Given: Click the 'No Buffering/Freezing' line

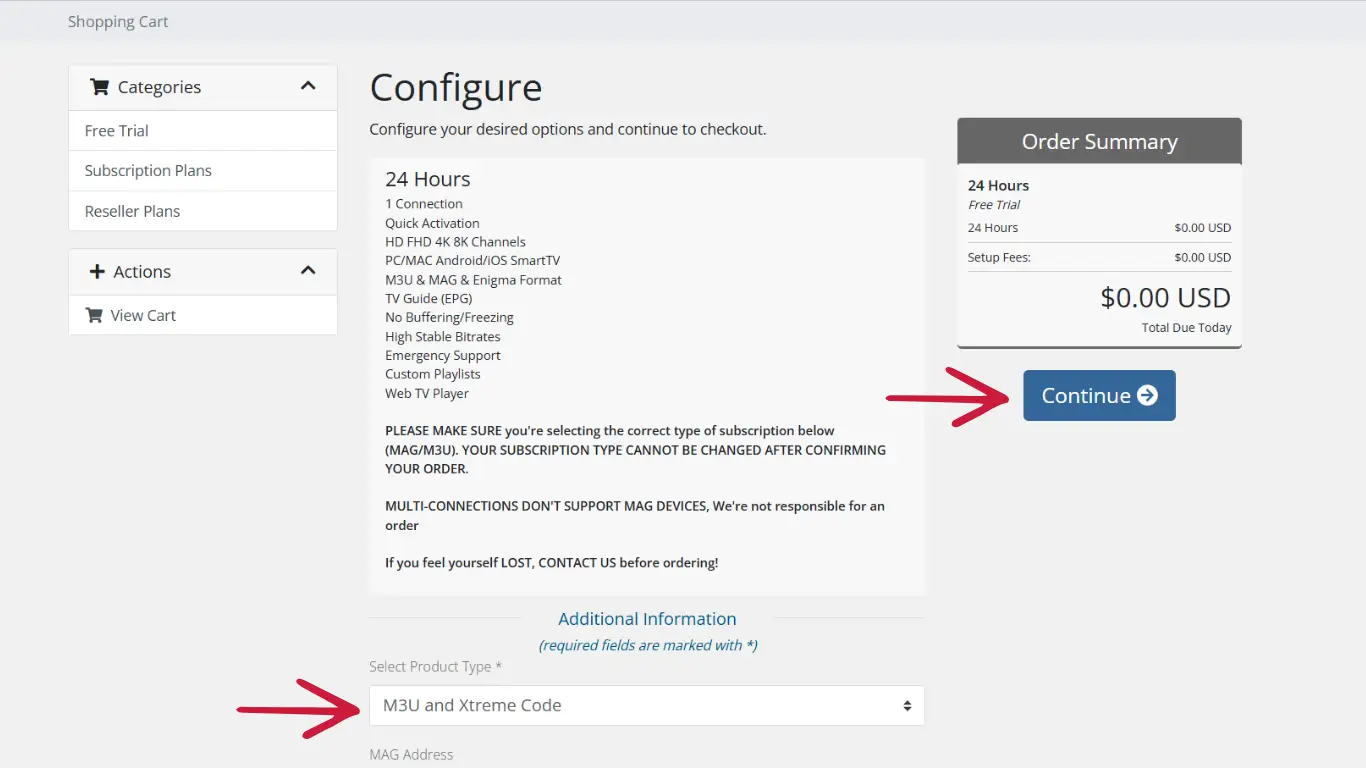Looking at the screenshot, I should pyautogui.click(x=449, y=317).
